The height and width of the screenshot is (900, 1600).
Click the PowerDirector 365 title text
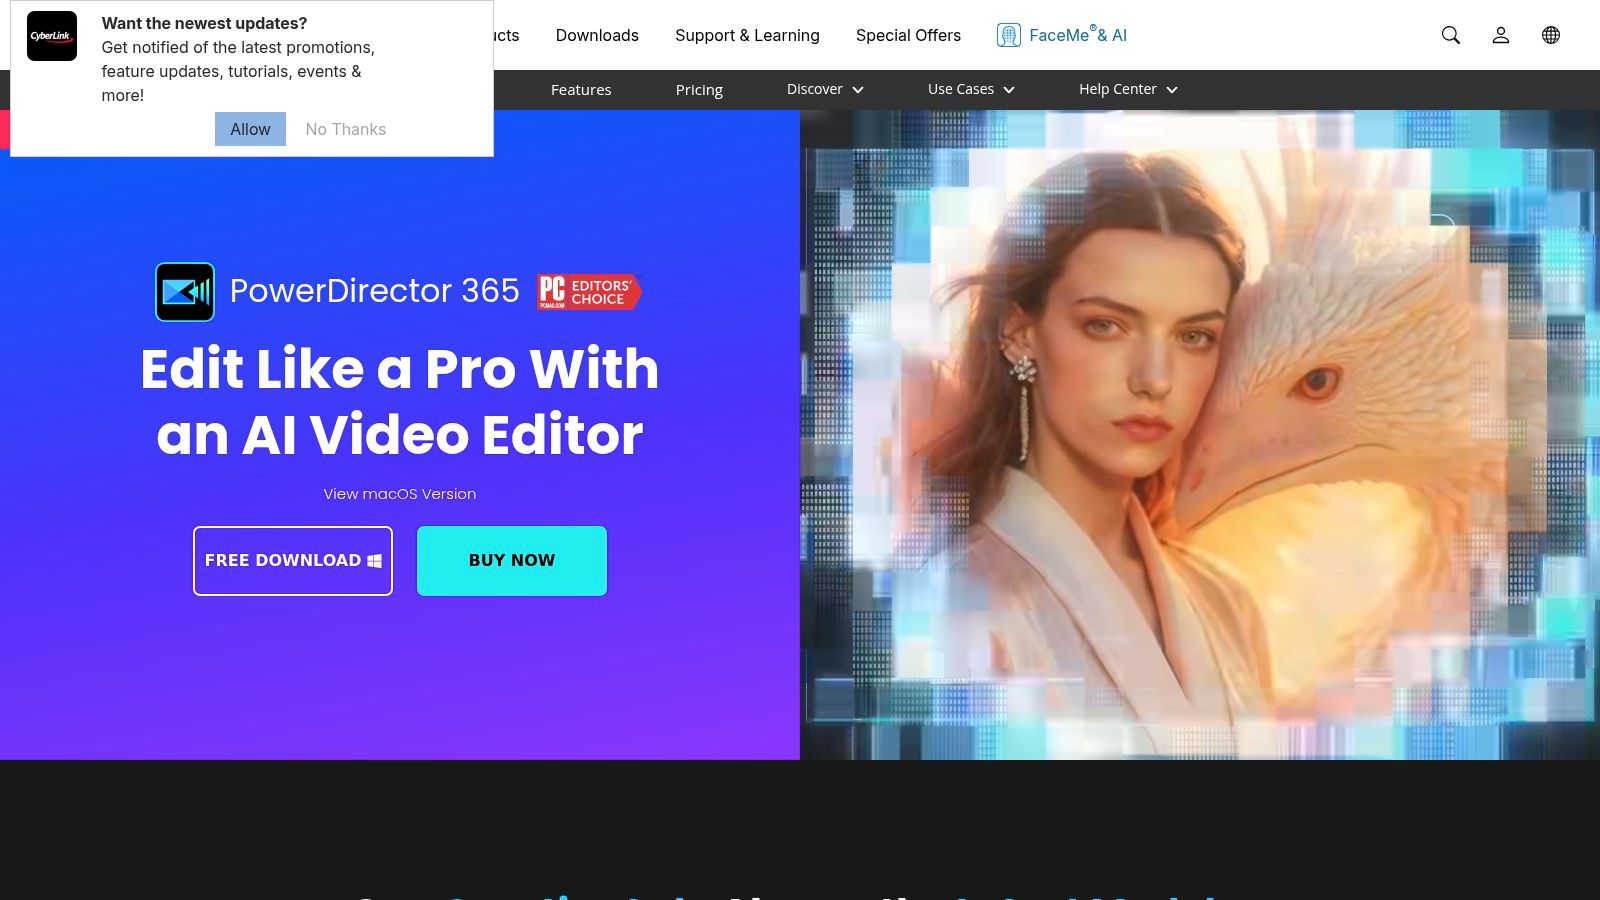(x=375, y=291)
